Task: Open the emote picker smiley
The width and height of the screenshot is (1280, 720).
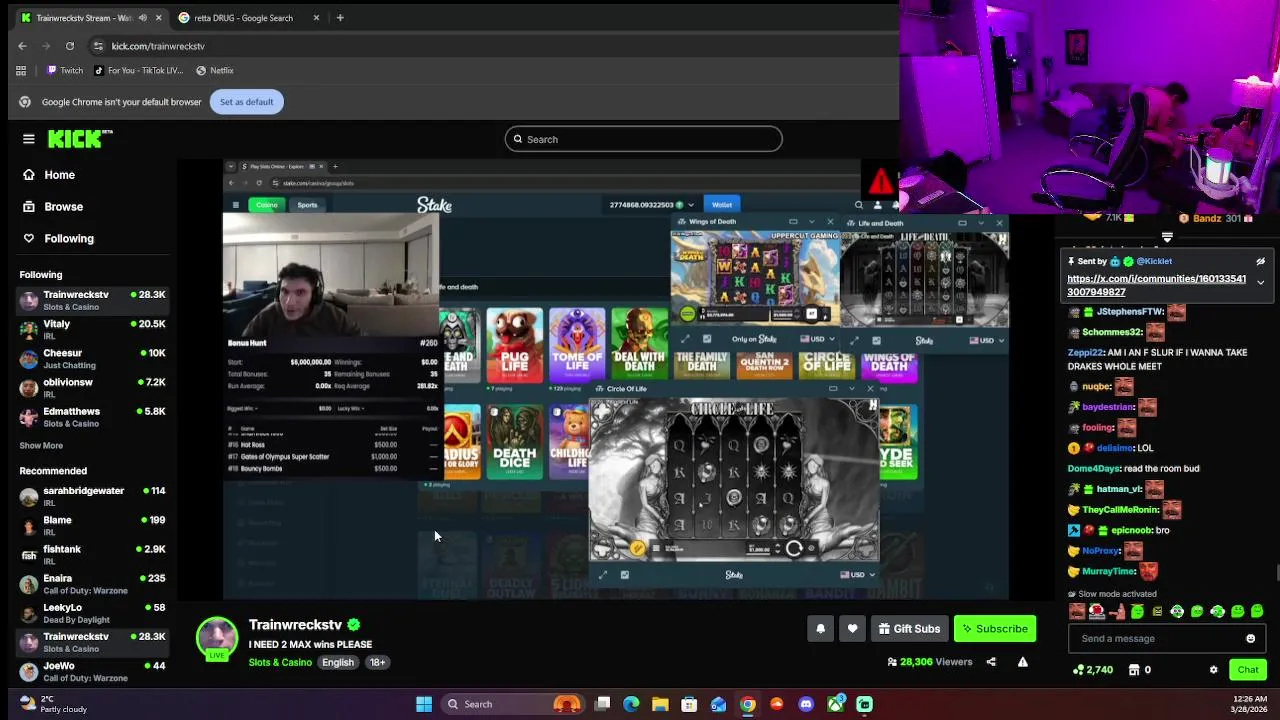Action: coord(1250,639)
